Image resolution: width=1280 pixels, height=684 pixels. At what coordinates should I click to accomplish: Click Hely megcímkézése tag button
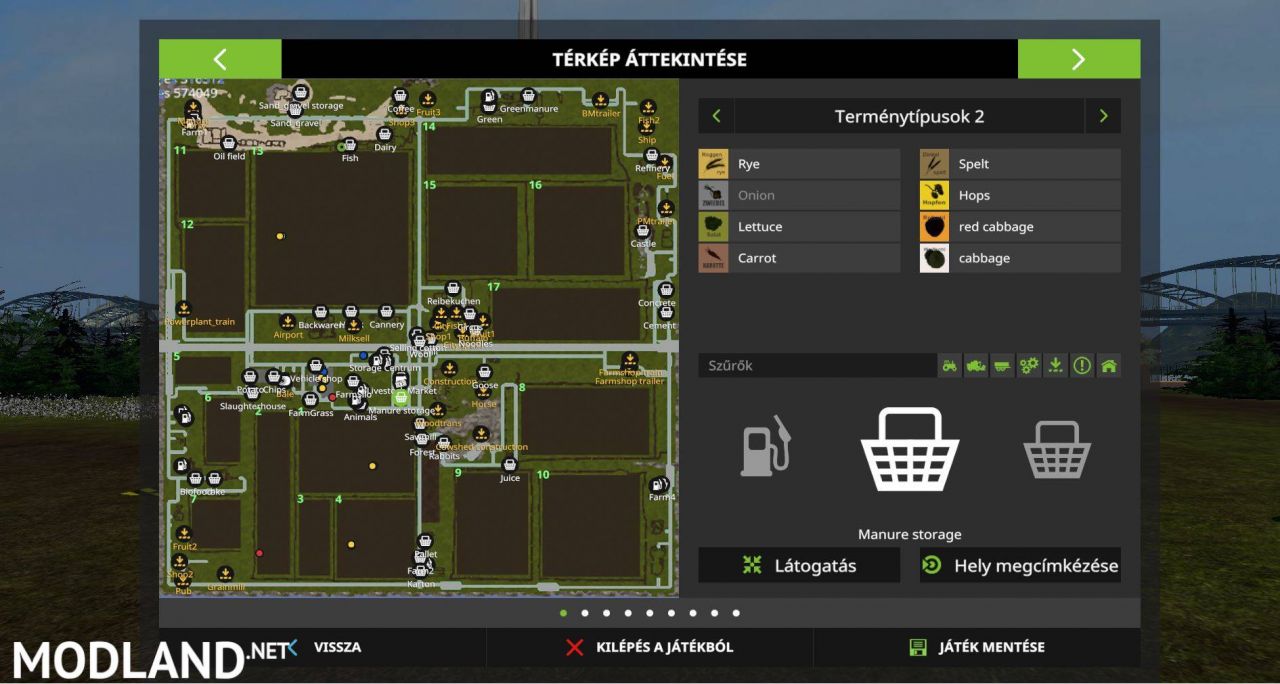(x=1020, y=565)
